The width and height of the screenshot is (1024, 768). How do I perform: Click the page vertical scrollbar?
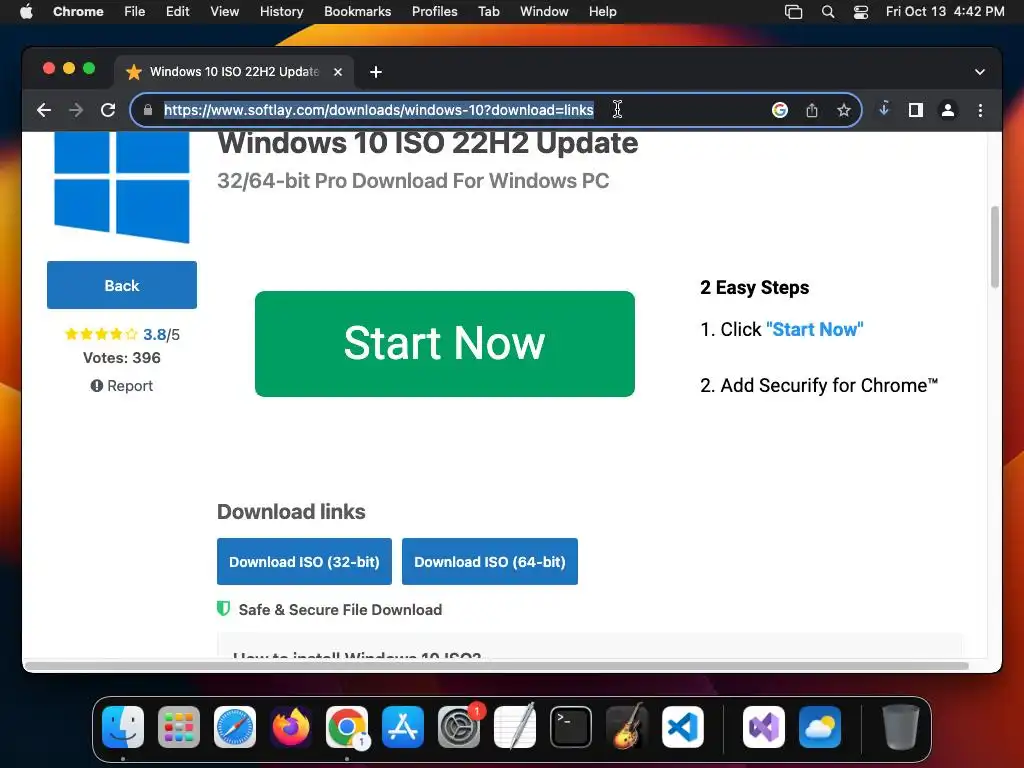pyautogui.click(x=995, y=247)
